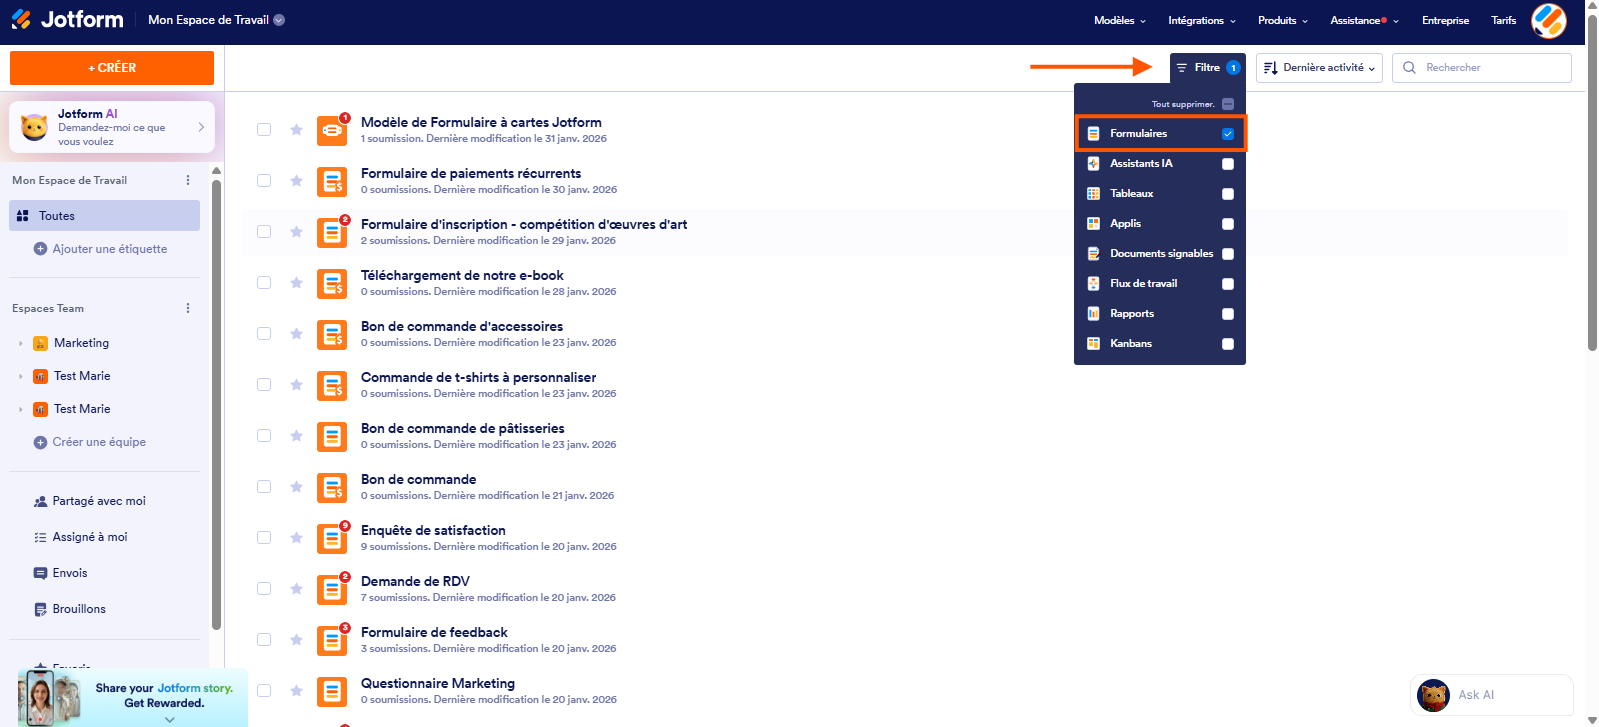Click the Assigné à moi icon
This screenshot has height=727, width=1599.
click(x=40, y=537)
